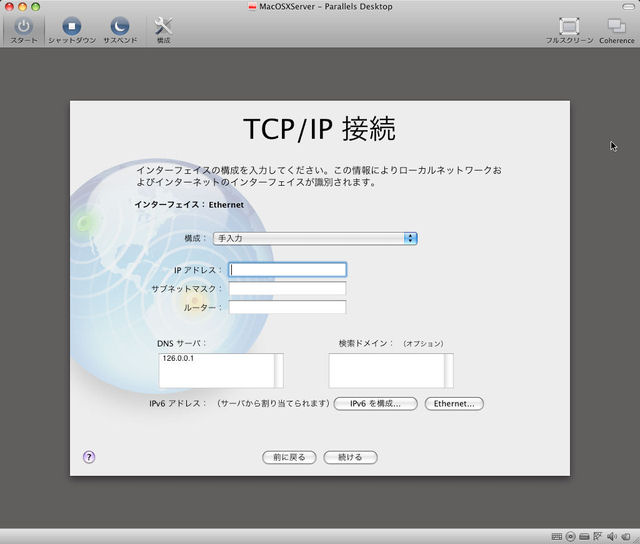Click the window resize grip in corner
640x544 pixels.
pyautogui.click(x=636, y=540)
